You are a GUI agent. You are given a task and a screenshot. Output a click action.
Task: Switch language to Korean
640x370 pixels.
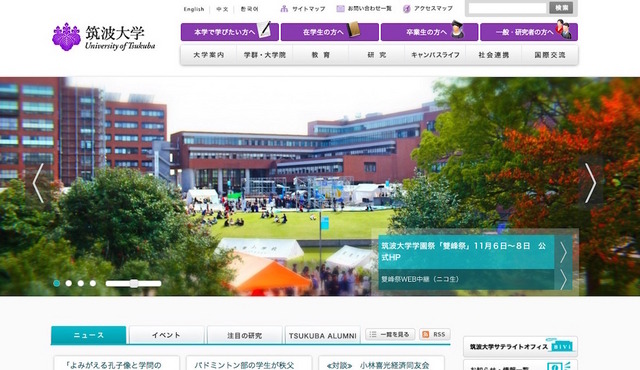[x=249, y=9]
